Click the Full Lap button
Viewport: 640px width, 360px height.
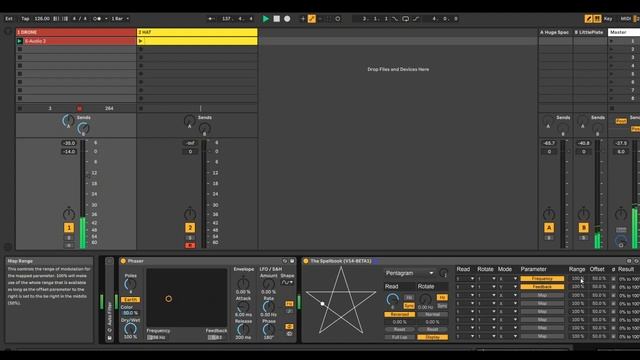pos(400,337)
